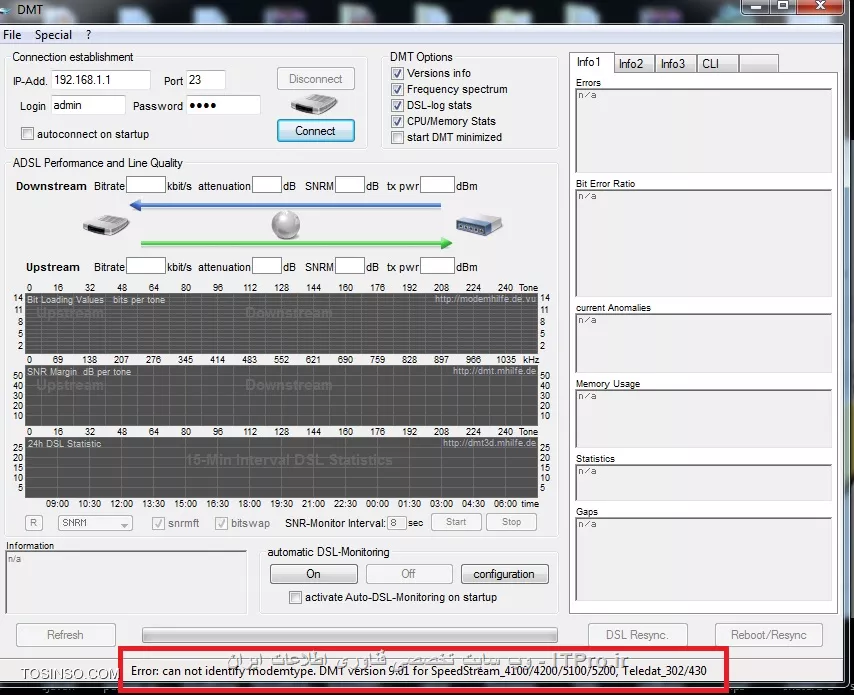Screen dimensions: 854x695
Task: Open the File menu
Action: [12, 35]
